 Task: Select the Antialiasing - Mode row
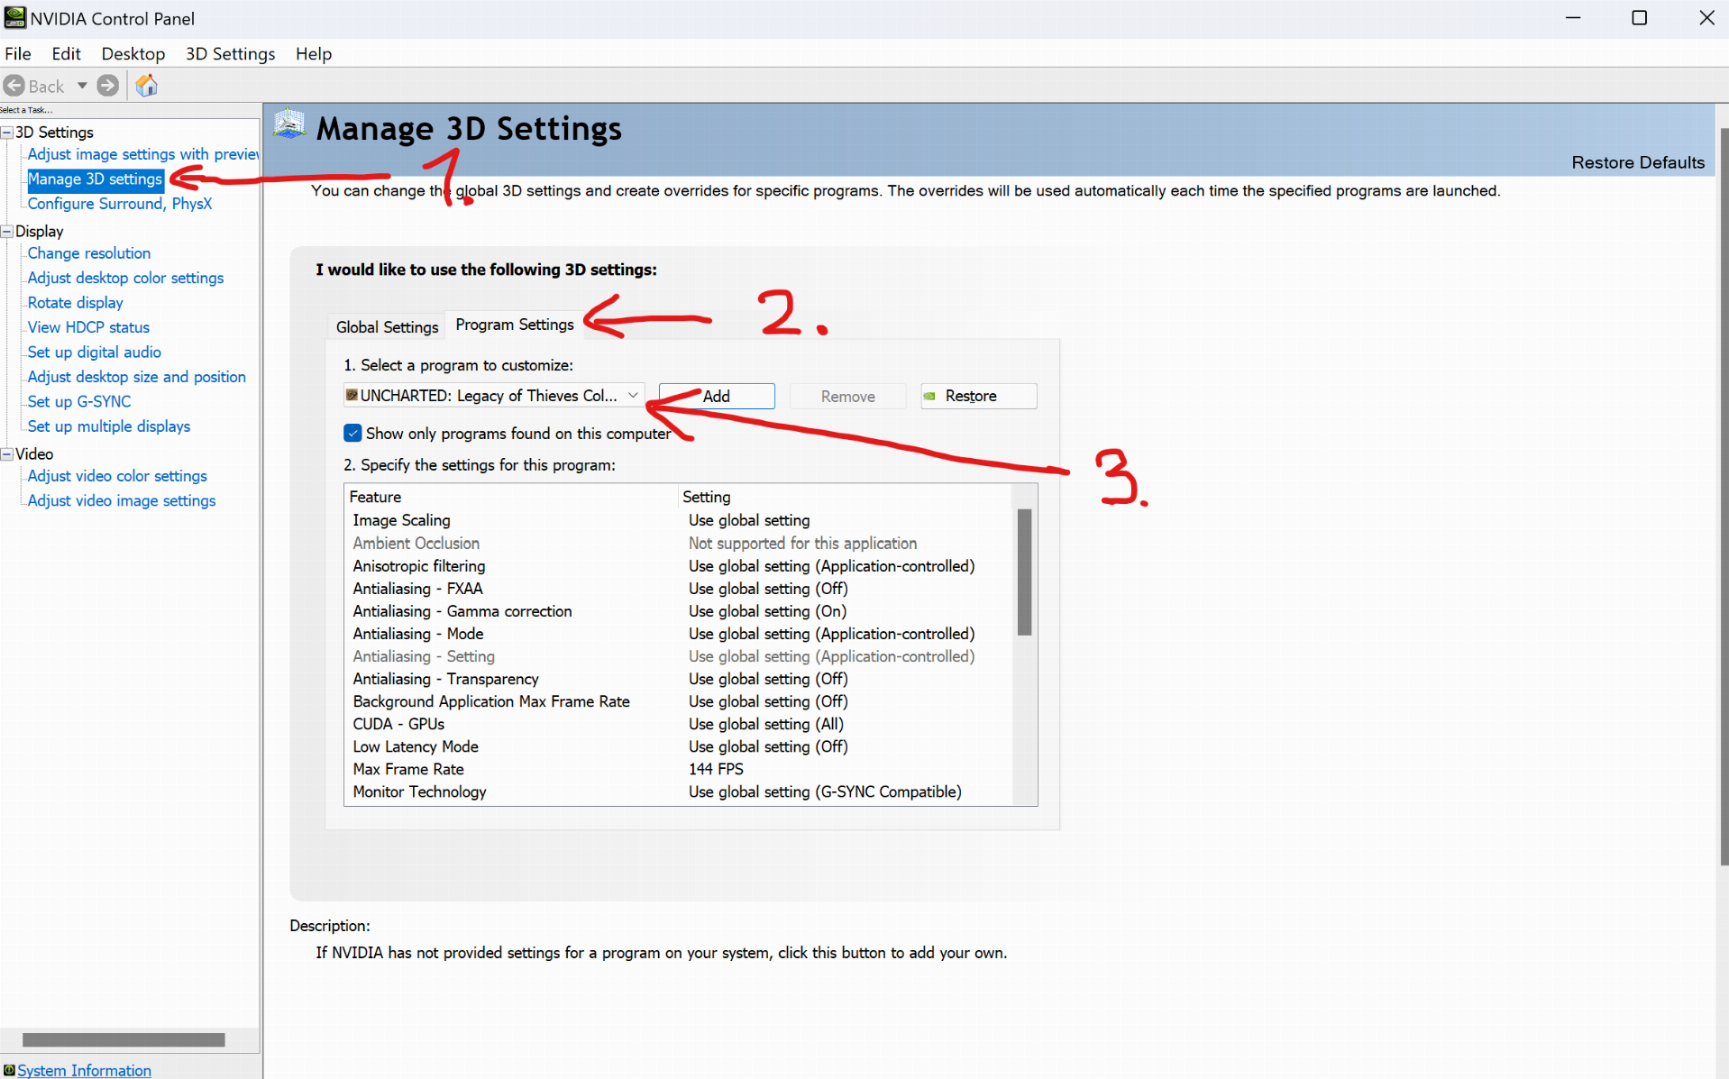point(679,634)
